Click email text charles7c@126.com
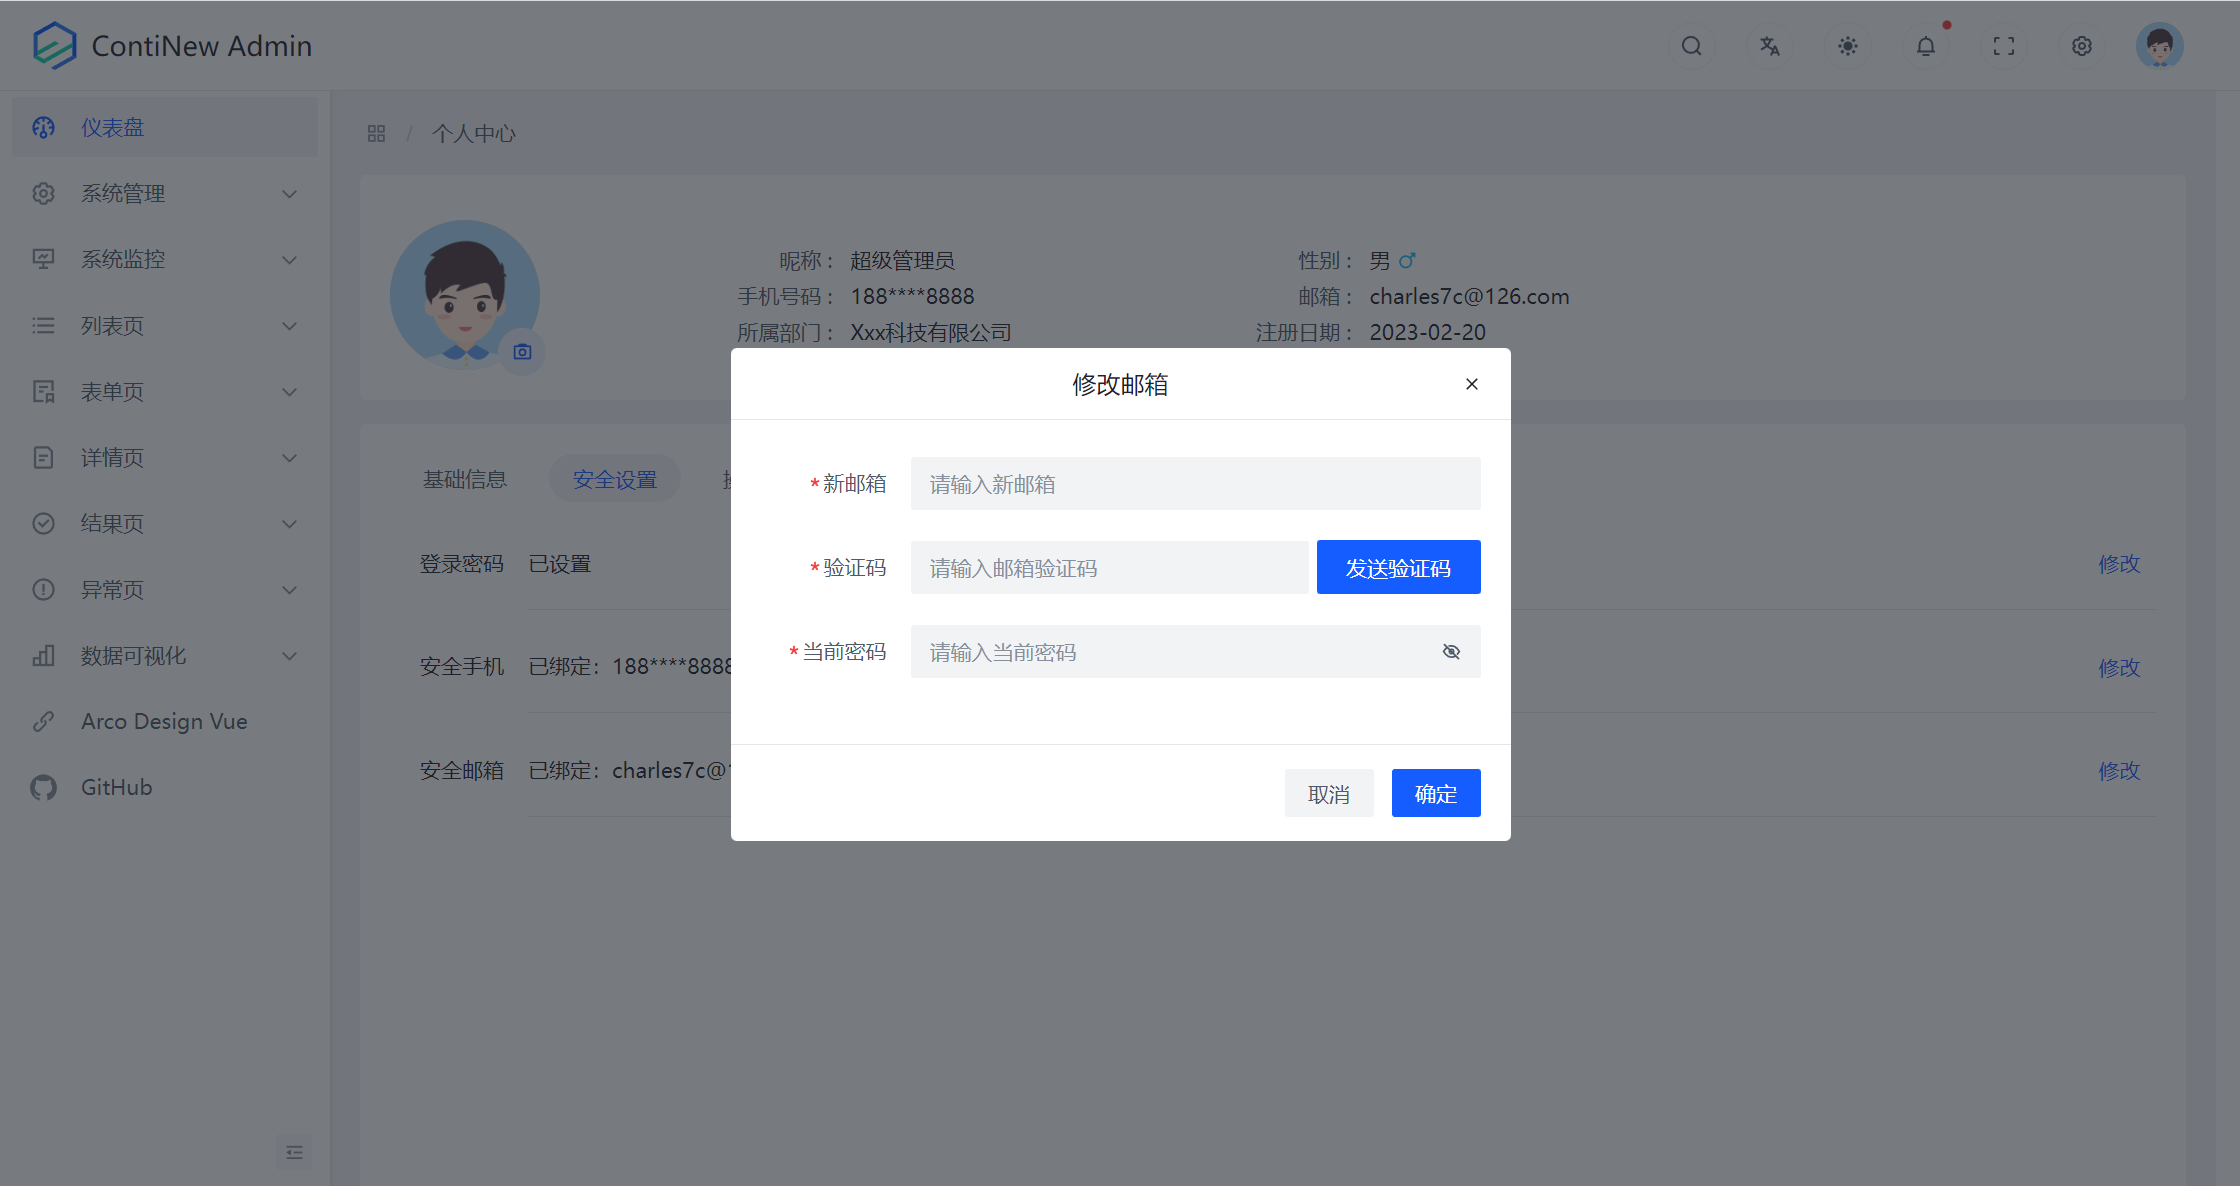Viewport: 2240px width, 1186px height. point(1469,296)
